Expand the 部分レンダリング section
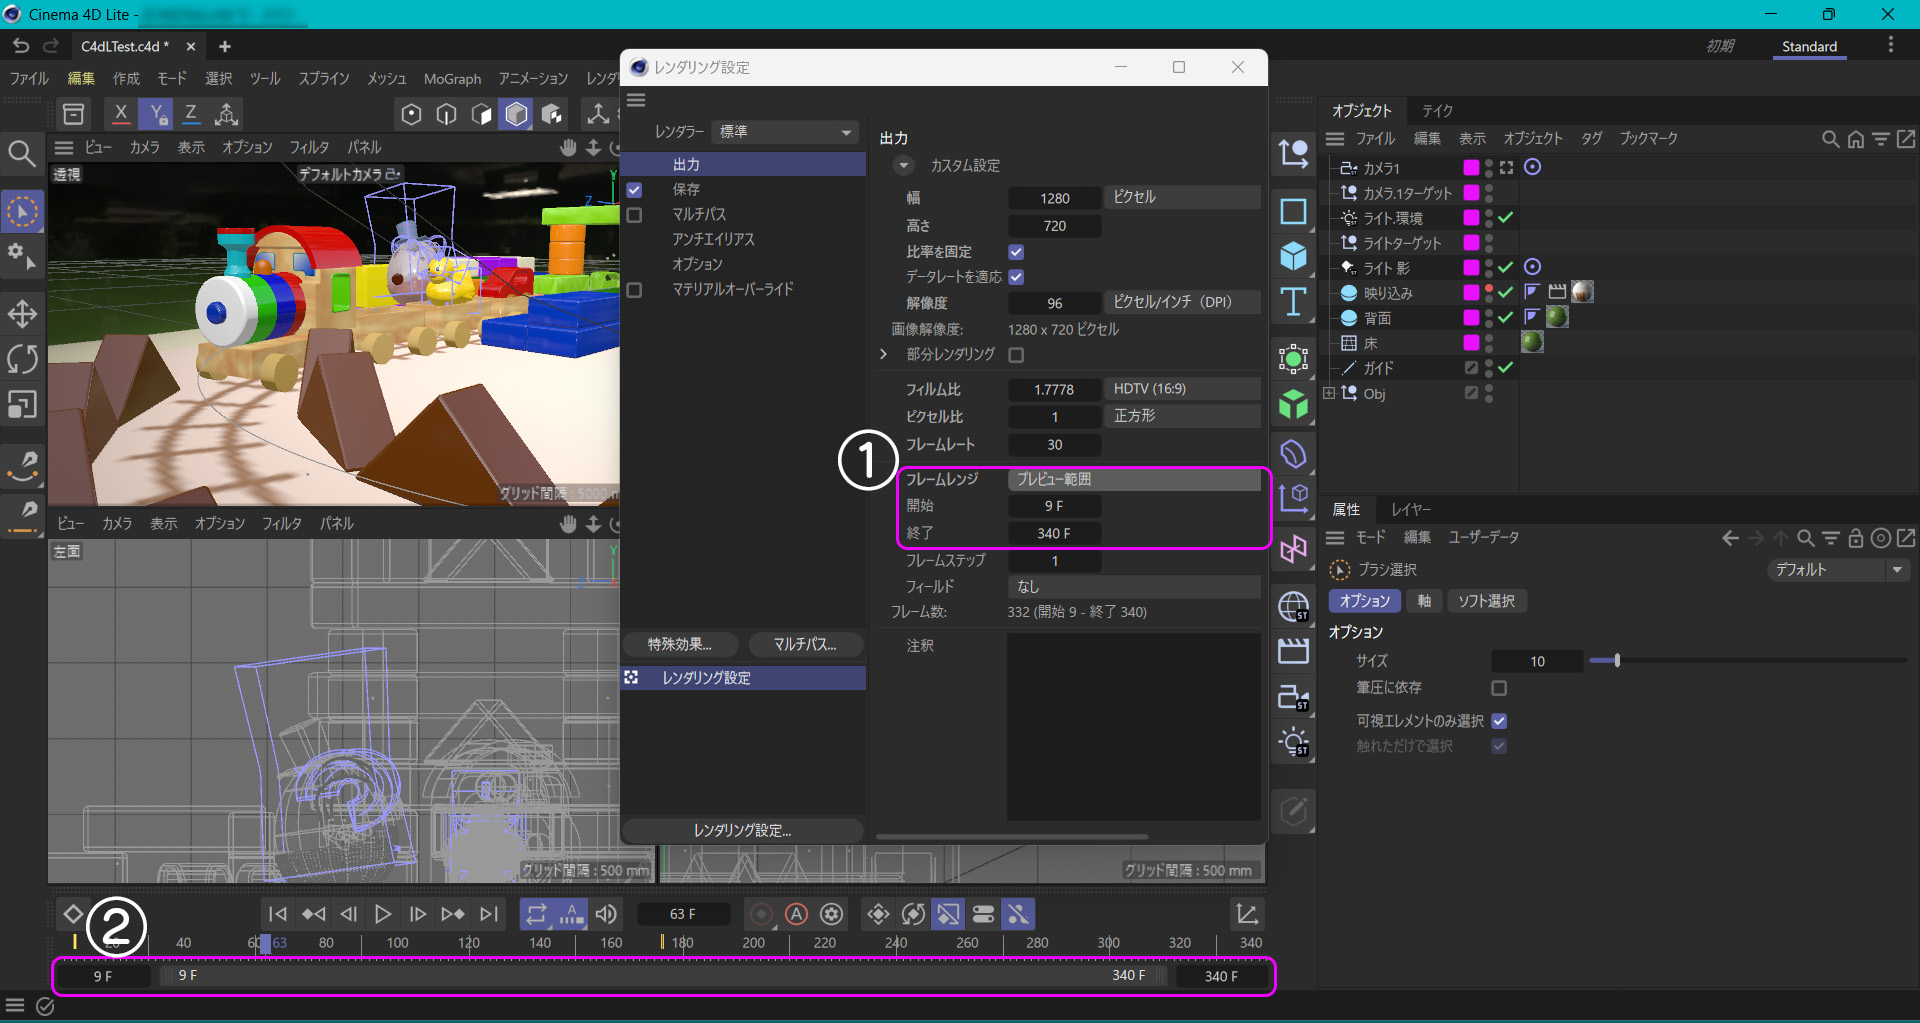Image resolution: width=1920 pixels, height=1023 pixels. (883, 355)
